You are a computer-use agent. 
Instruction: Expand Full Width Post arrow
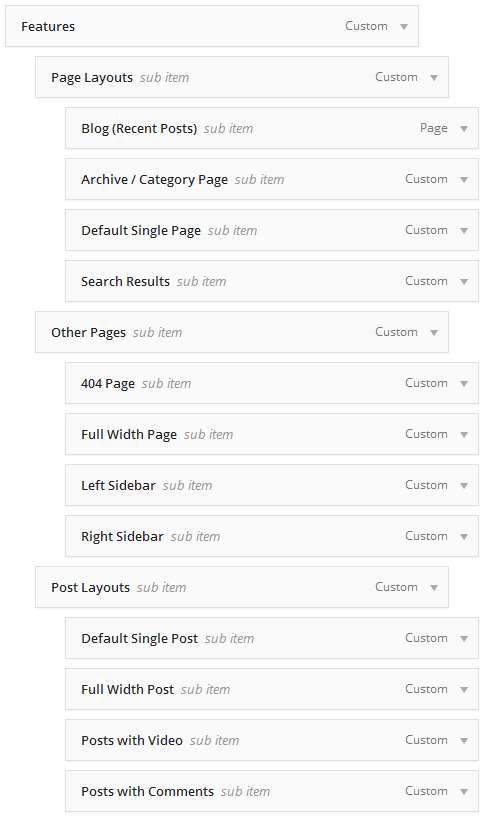pyautogui.click(x=464, y=690)
